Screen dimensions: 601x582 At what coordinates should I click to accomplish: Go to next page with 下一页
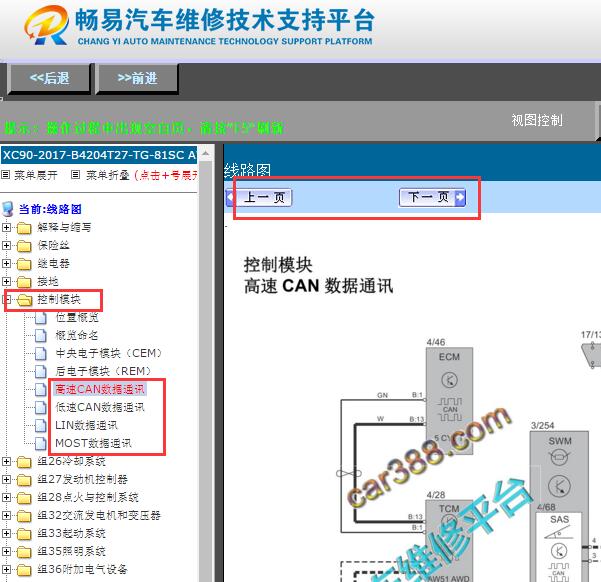click(432, 197)
